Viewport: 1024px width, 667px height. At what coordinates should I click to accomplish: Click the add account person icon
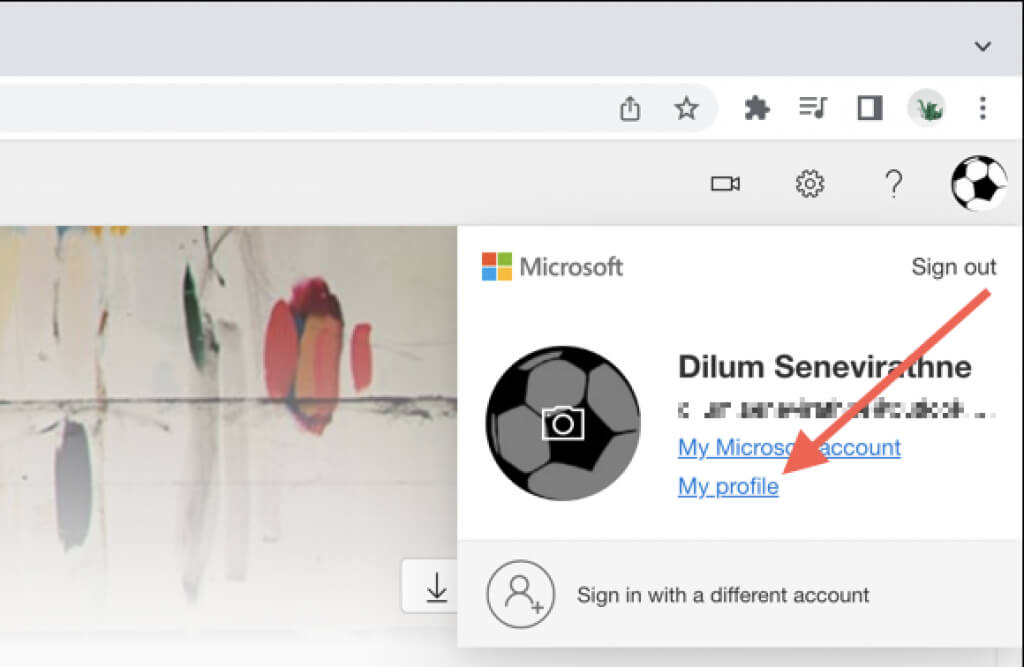tap(520, 594)
